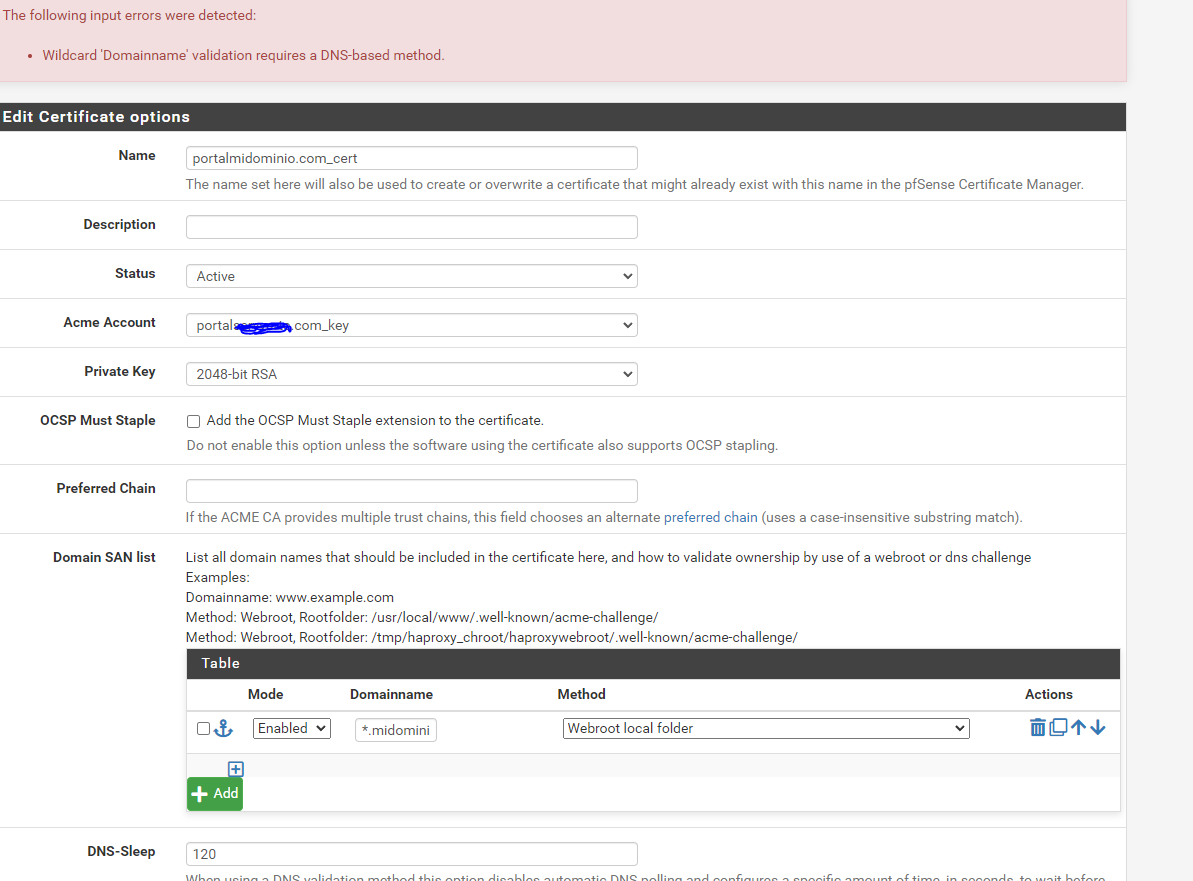Click the Domain SAN list label
Image resolution: width=1193 pixels, height=881 pixels.
click(x=104, y=557)
